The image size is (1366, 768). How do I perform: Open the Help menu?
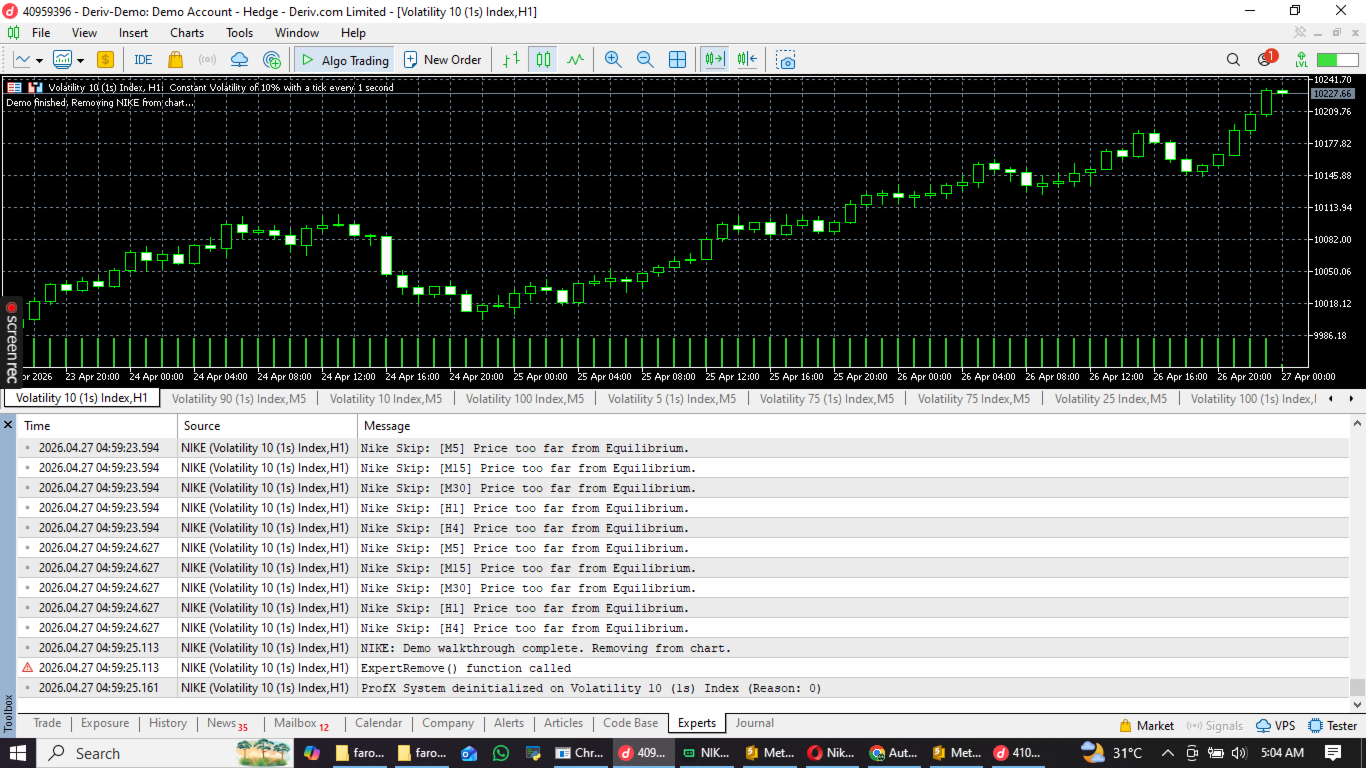[x=353, y=33]
